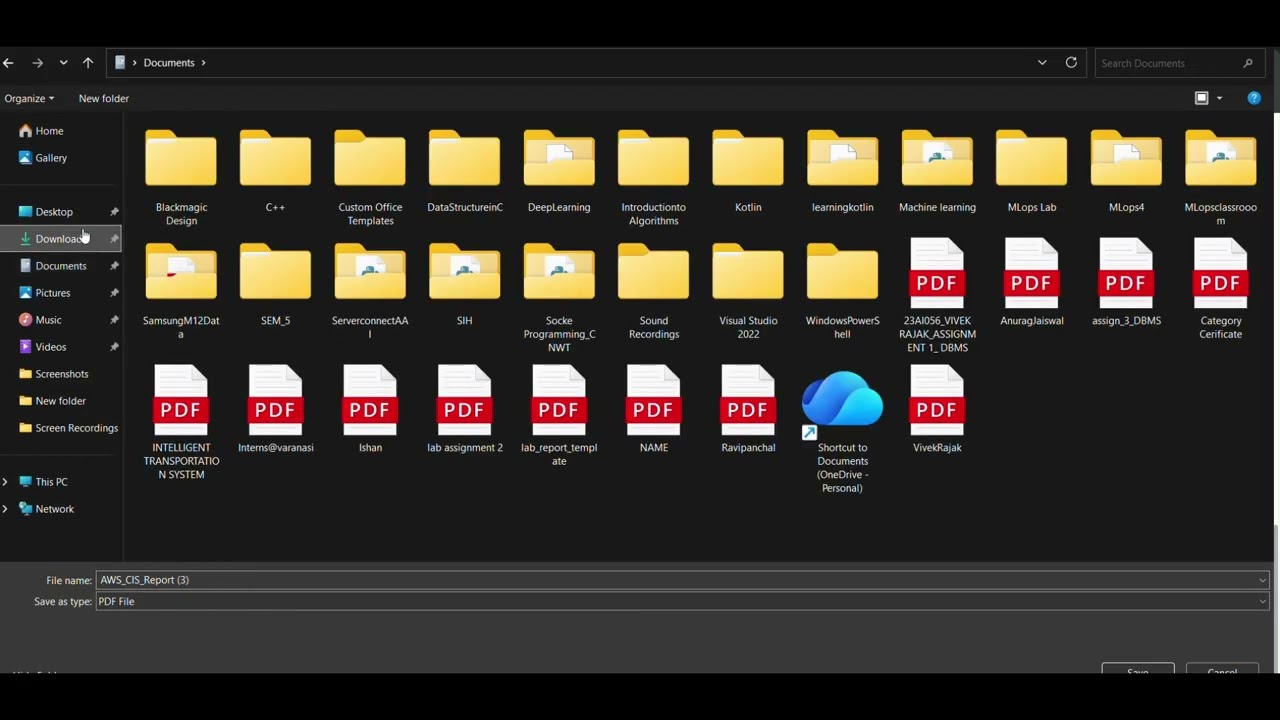
Task: Select the learningkotlin folder
Action: pos(843,171)
